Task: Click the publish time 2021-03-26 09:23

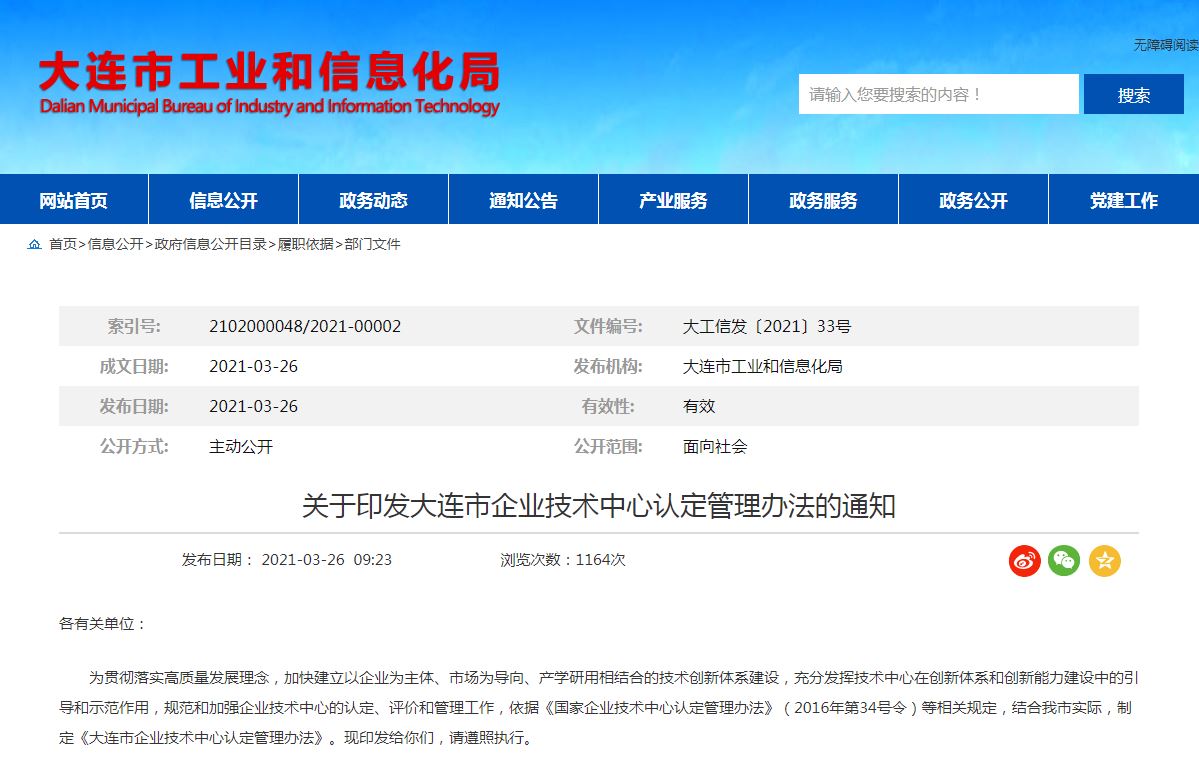Action: (327, 559)
